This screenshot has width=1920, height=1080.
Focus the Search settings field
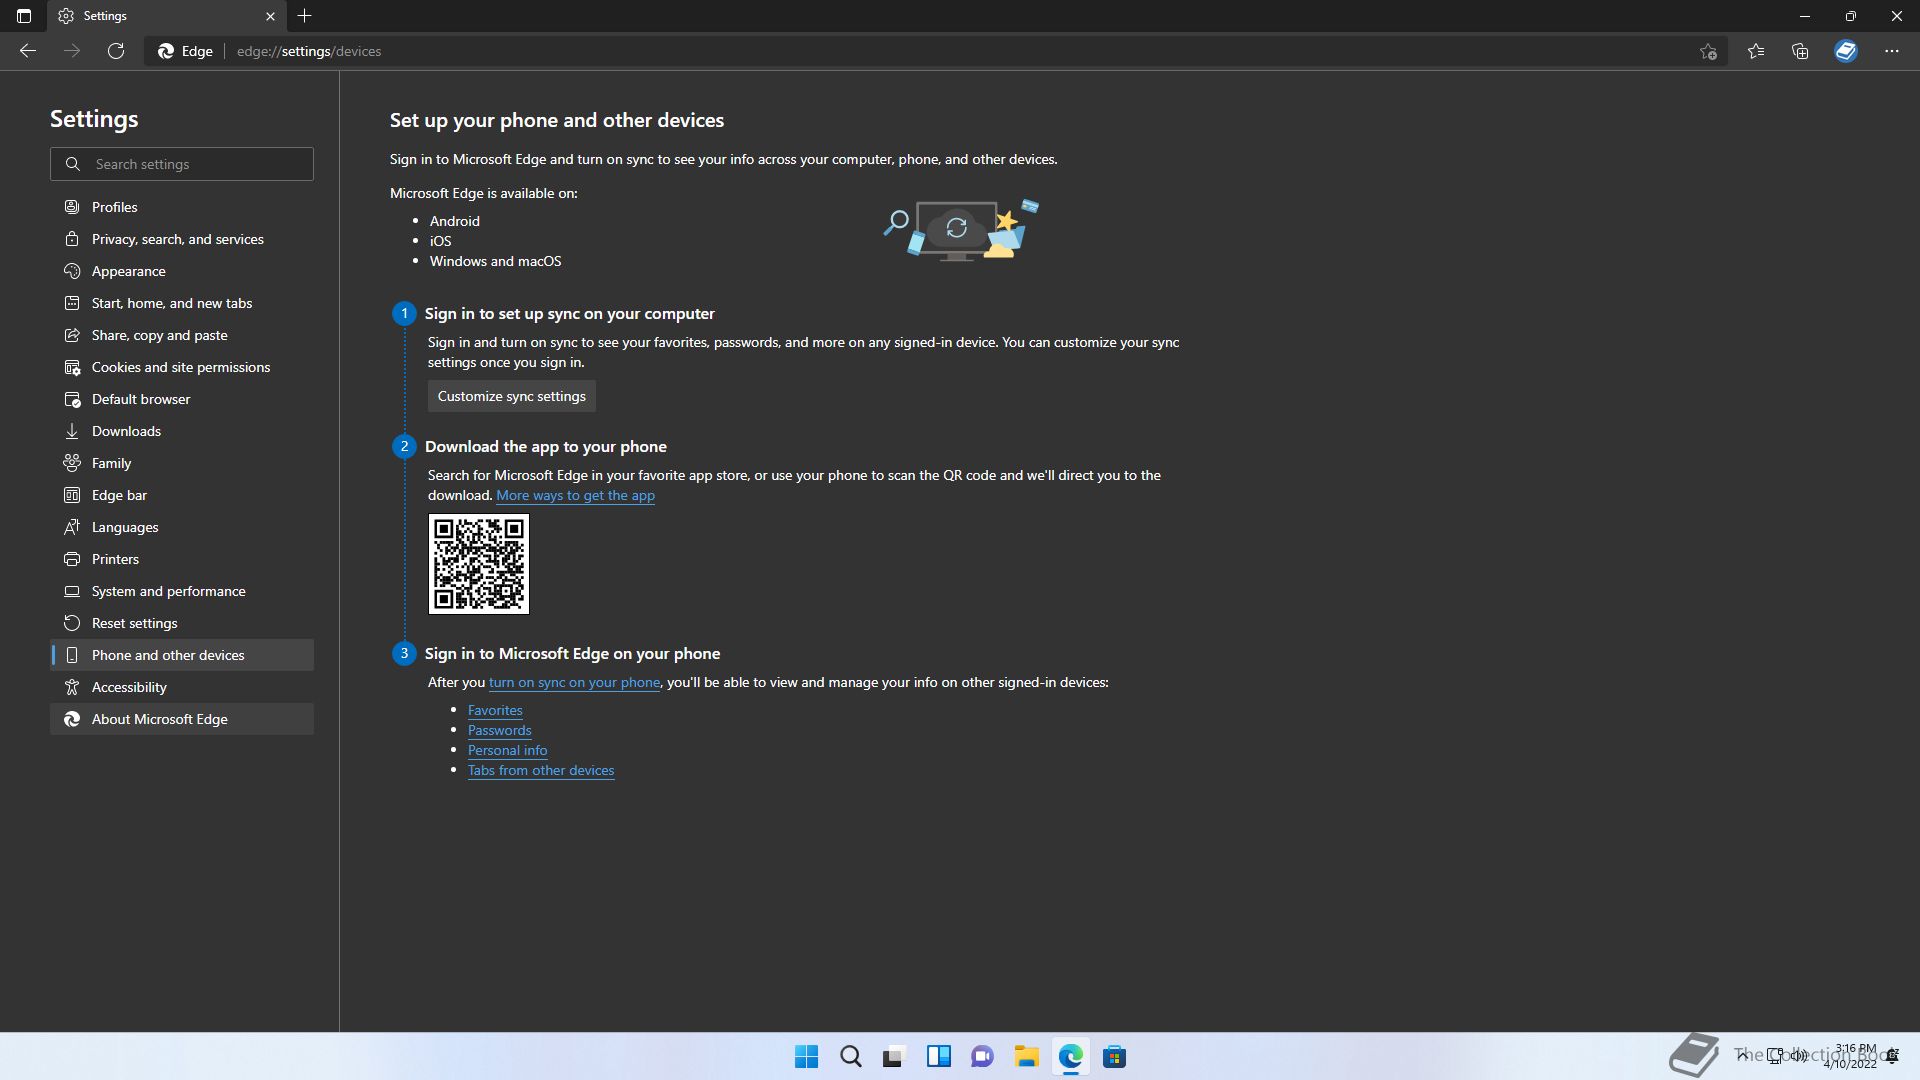pos(182,164)
